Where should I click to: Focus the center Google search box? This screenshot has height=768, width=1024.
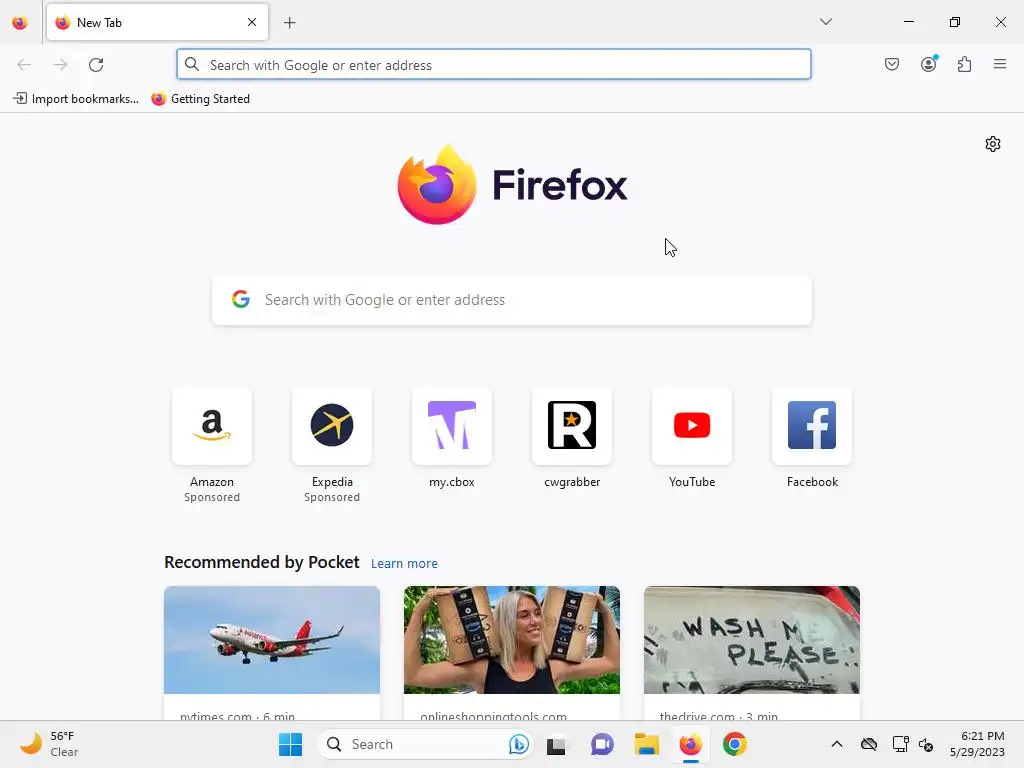(512, 300)
